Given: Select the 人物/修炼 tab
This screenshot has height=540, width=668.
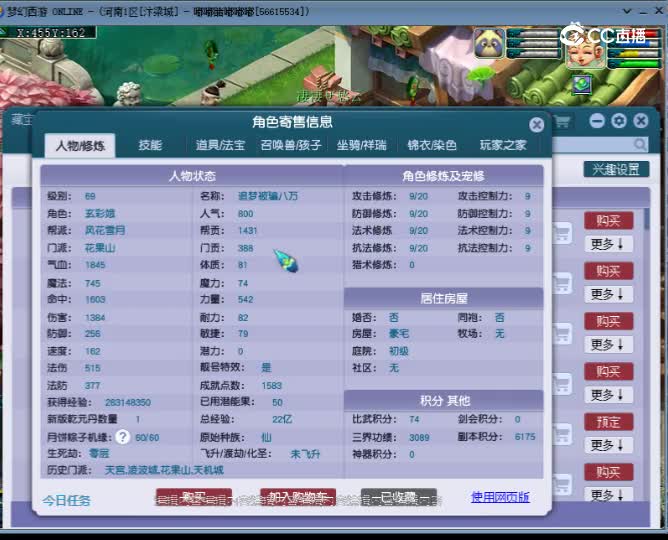Looking at the screenshot, I should point(80,146).
